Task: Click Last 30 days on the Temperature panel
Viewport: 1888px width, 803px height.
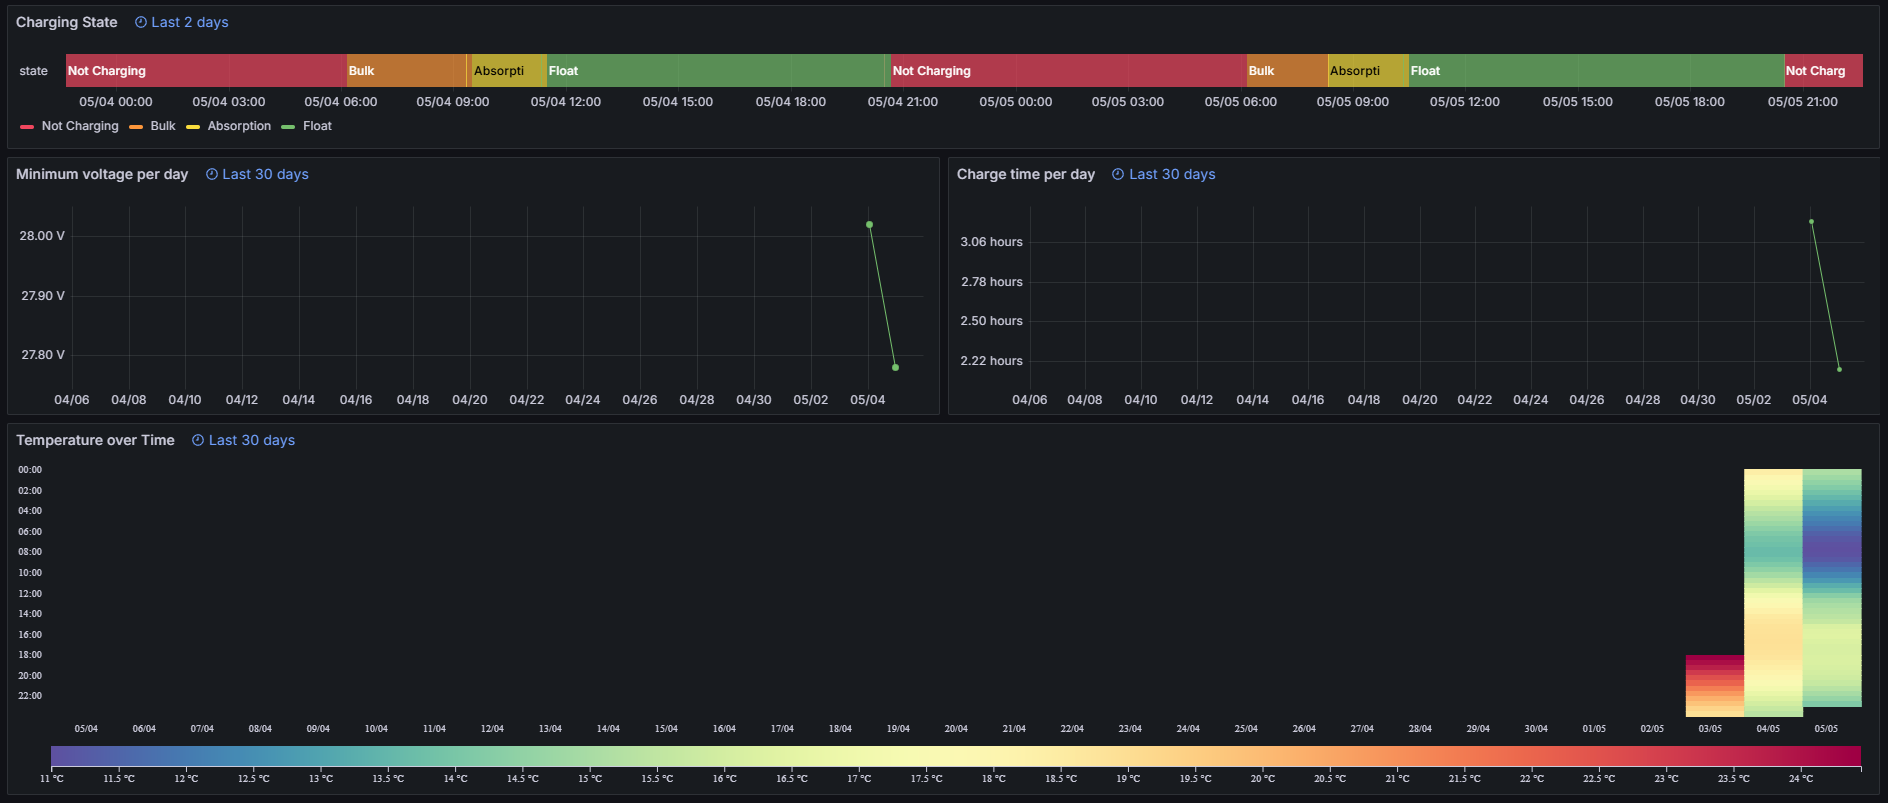Action: [x=251, y=440]
